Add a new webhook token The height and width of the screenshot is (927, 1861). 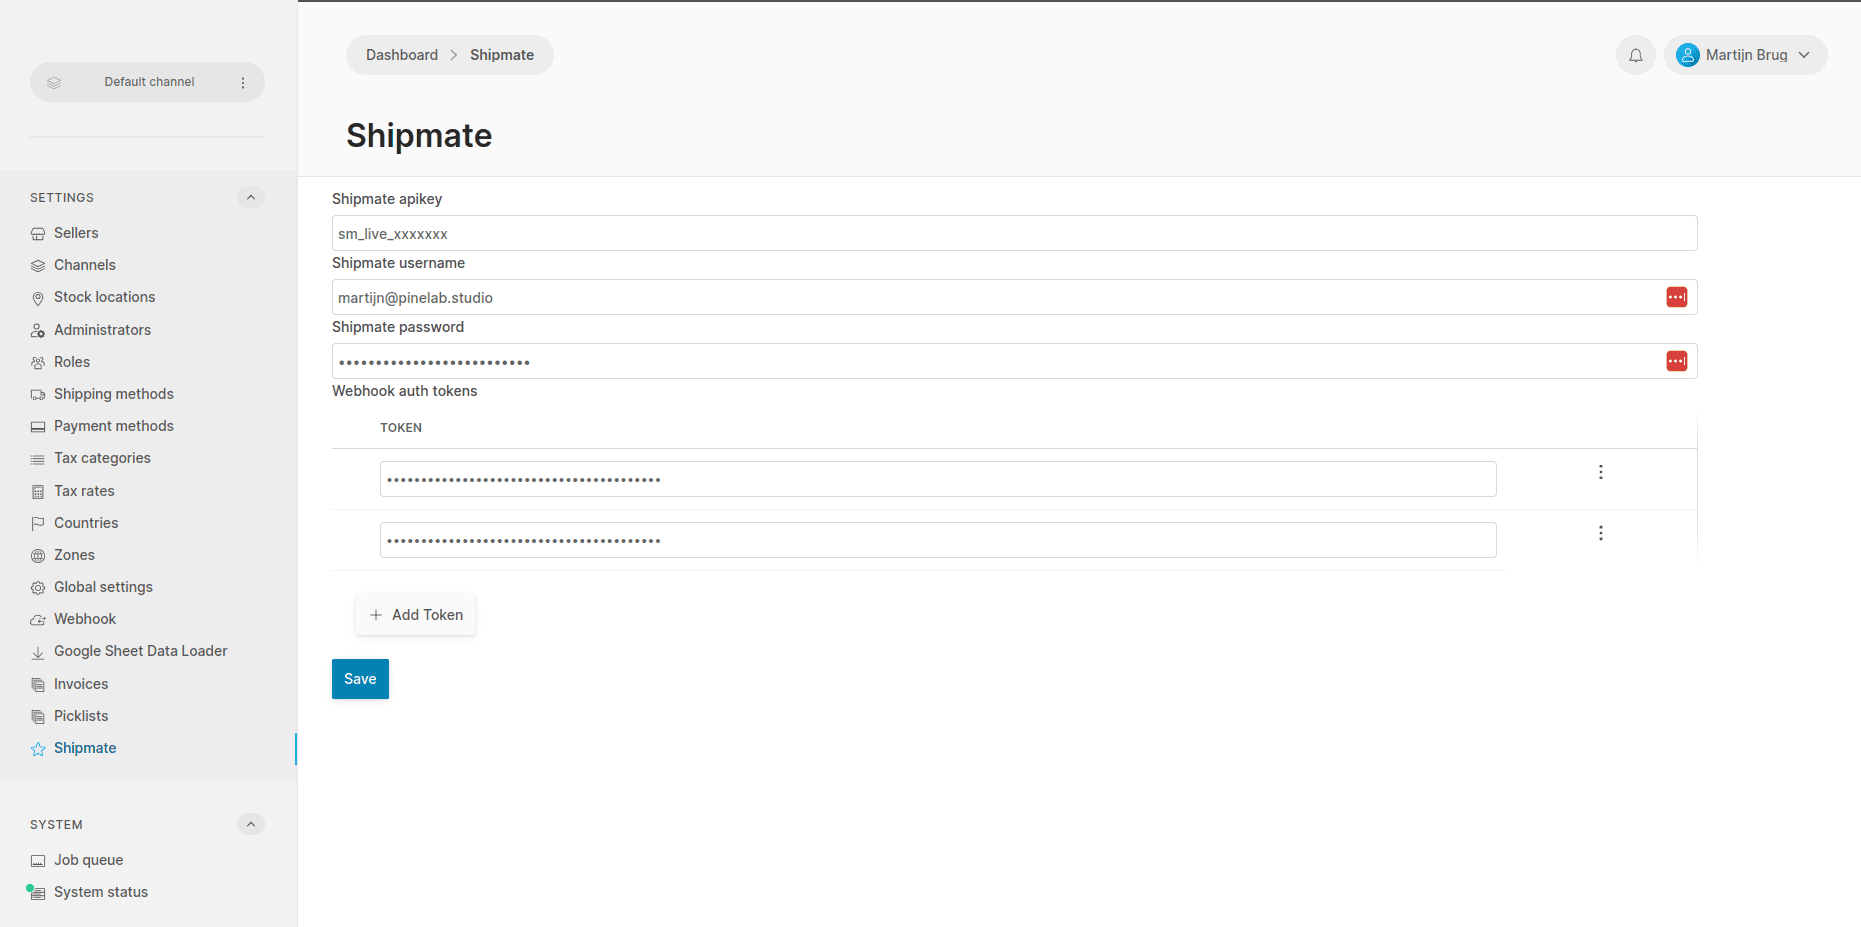click(x=416, y=615)
